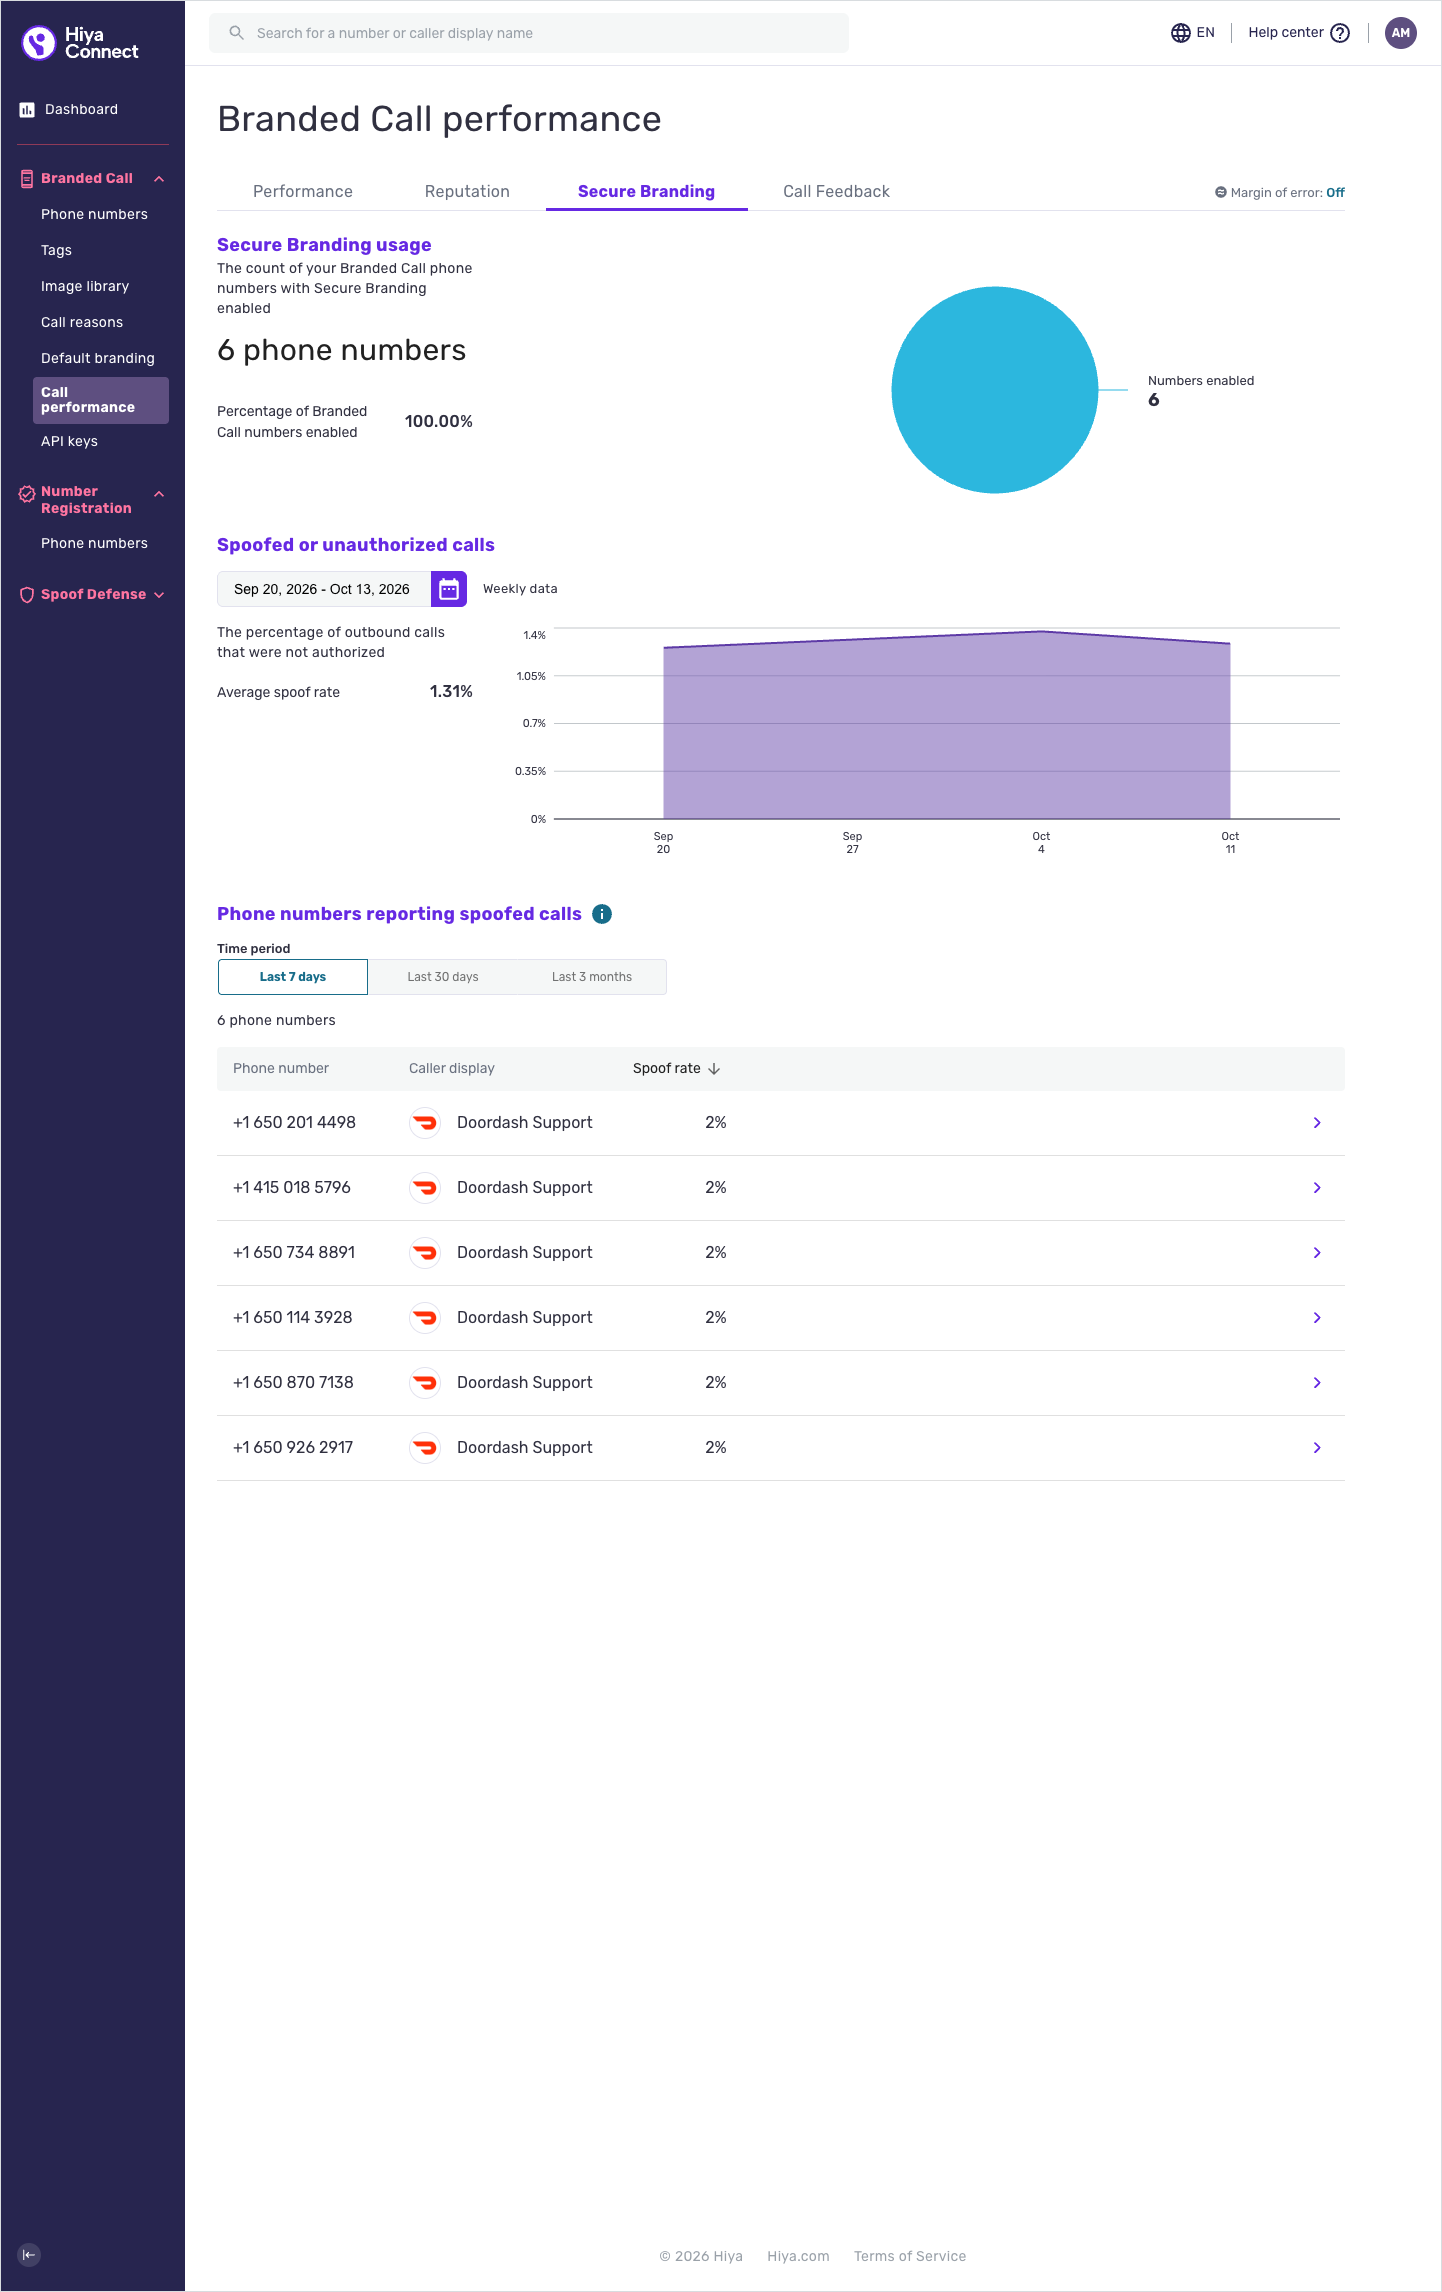This screenshot has height=2292, width=1442.
Task: Click the blue Numbers enabled pie chart
Action: pyautogui.click(x=995, y=390)
